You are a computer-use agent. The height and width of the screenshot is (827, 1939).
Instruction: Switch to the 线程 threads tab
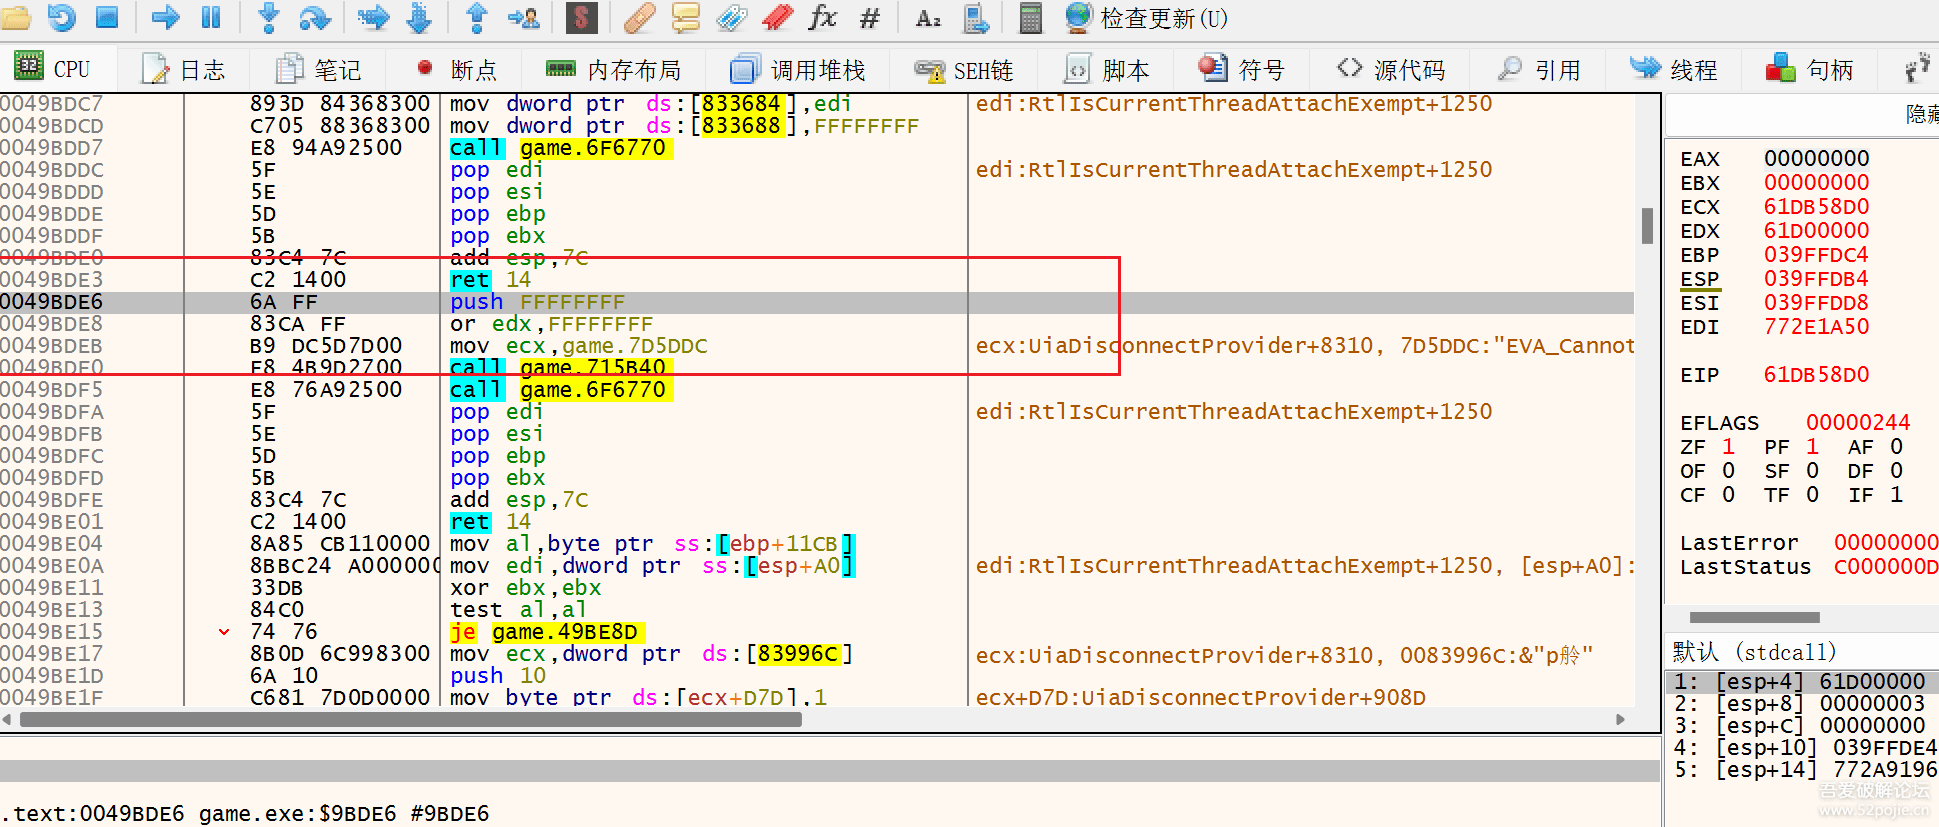[x=1673, y=69]
